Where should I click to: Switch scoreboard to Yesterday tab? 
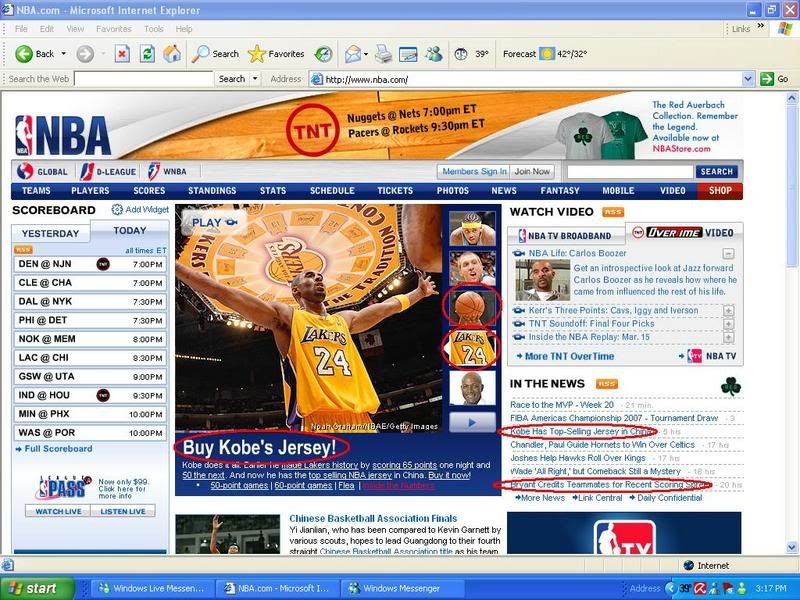(50, 234)
